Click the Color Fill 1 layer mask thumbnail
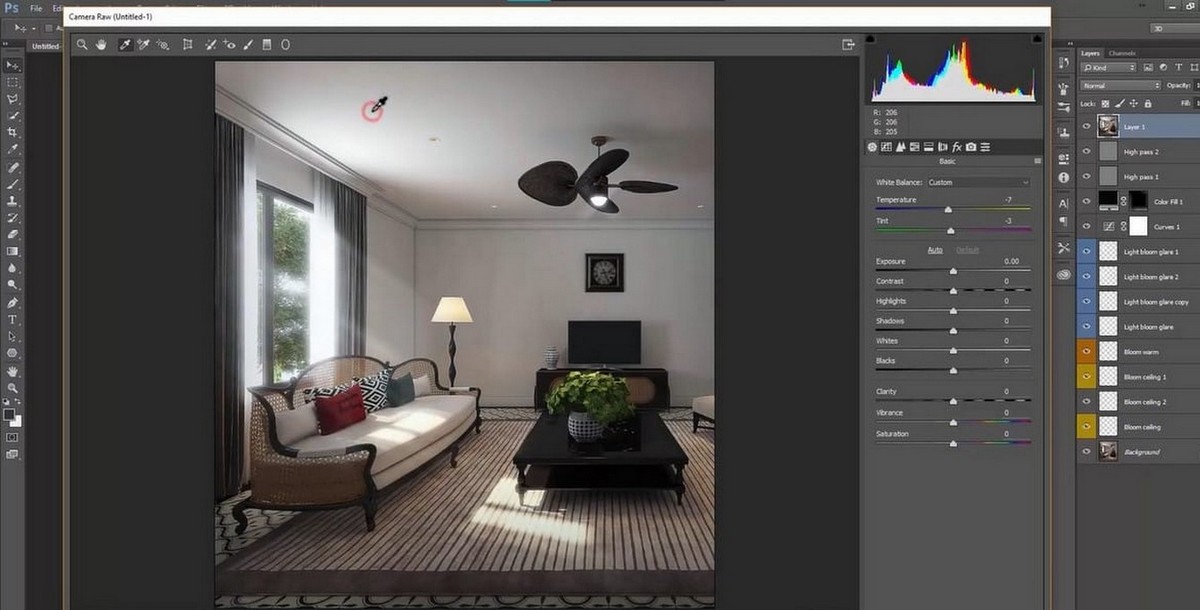Viewport: 1200px width, 610px height. [x=1138, y=201]
